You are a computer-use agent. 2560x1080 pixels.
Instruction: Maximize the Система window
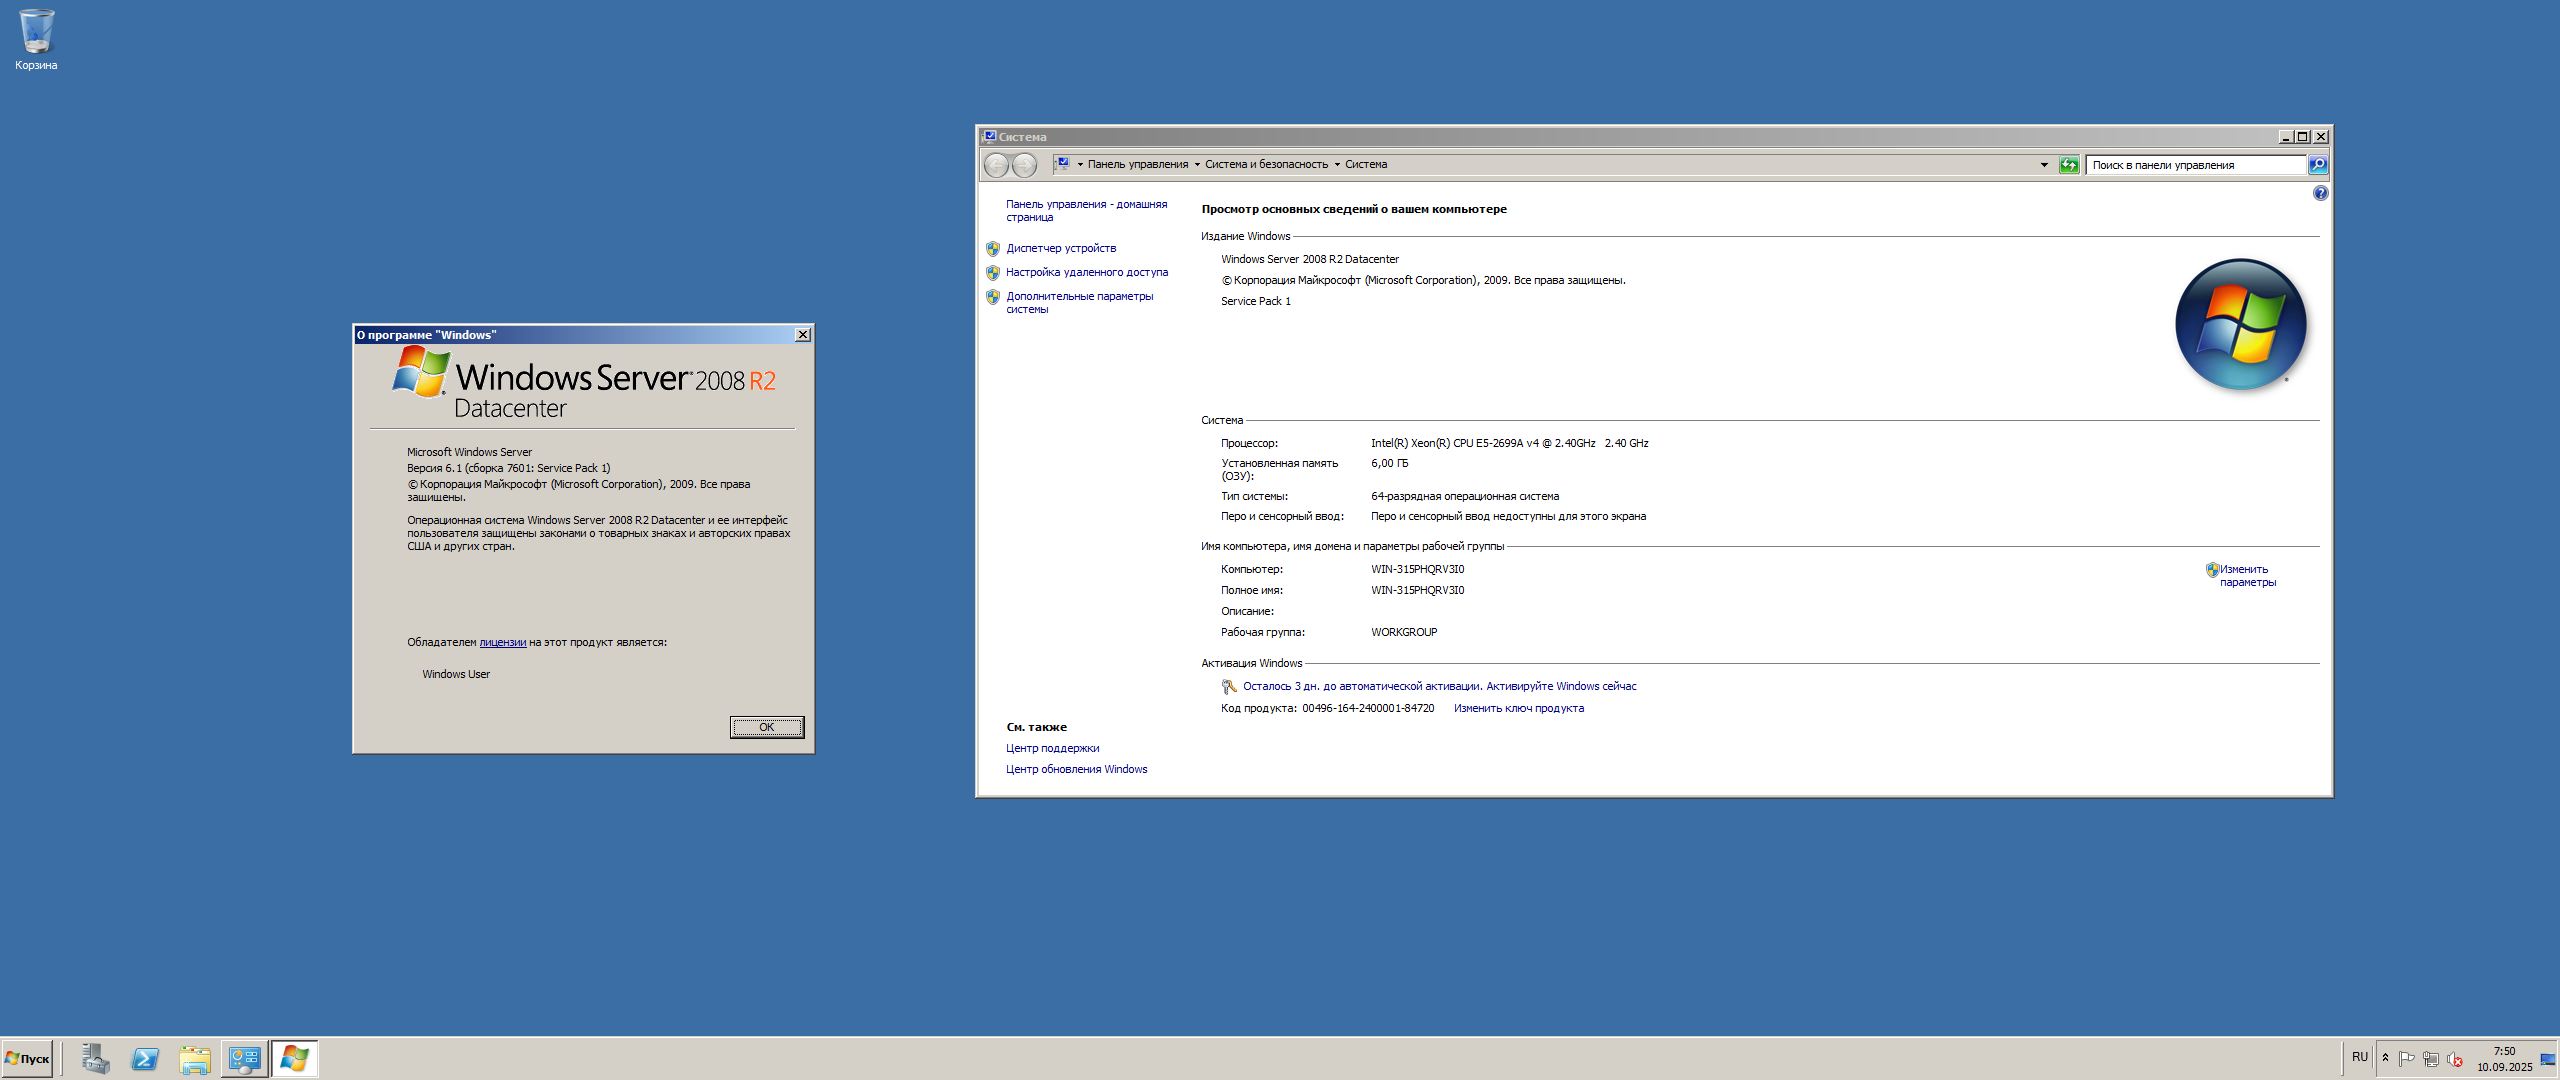pyautogui.click(x=2302, y=137)
